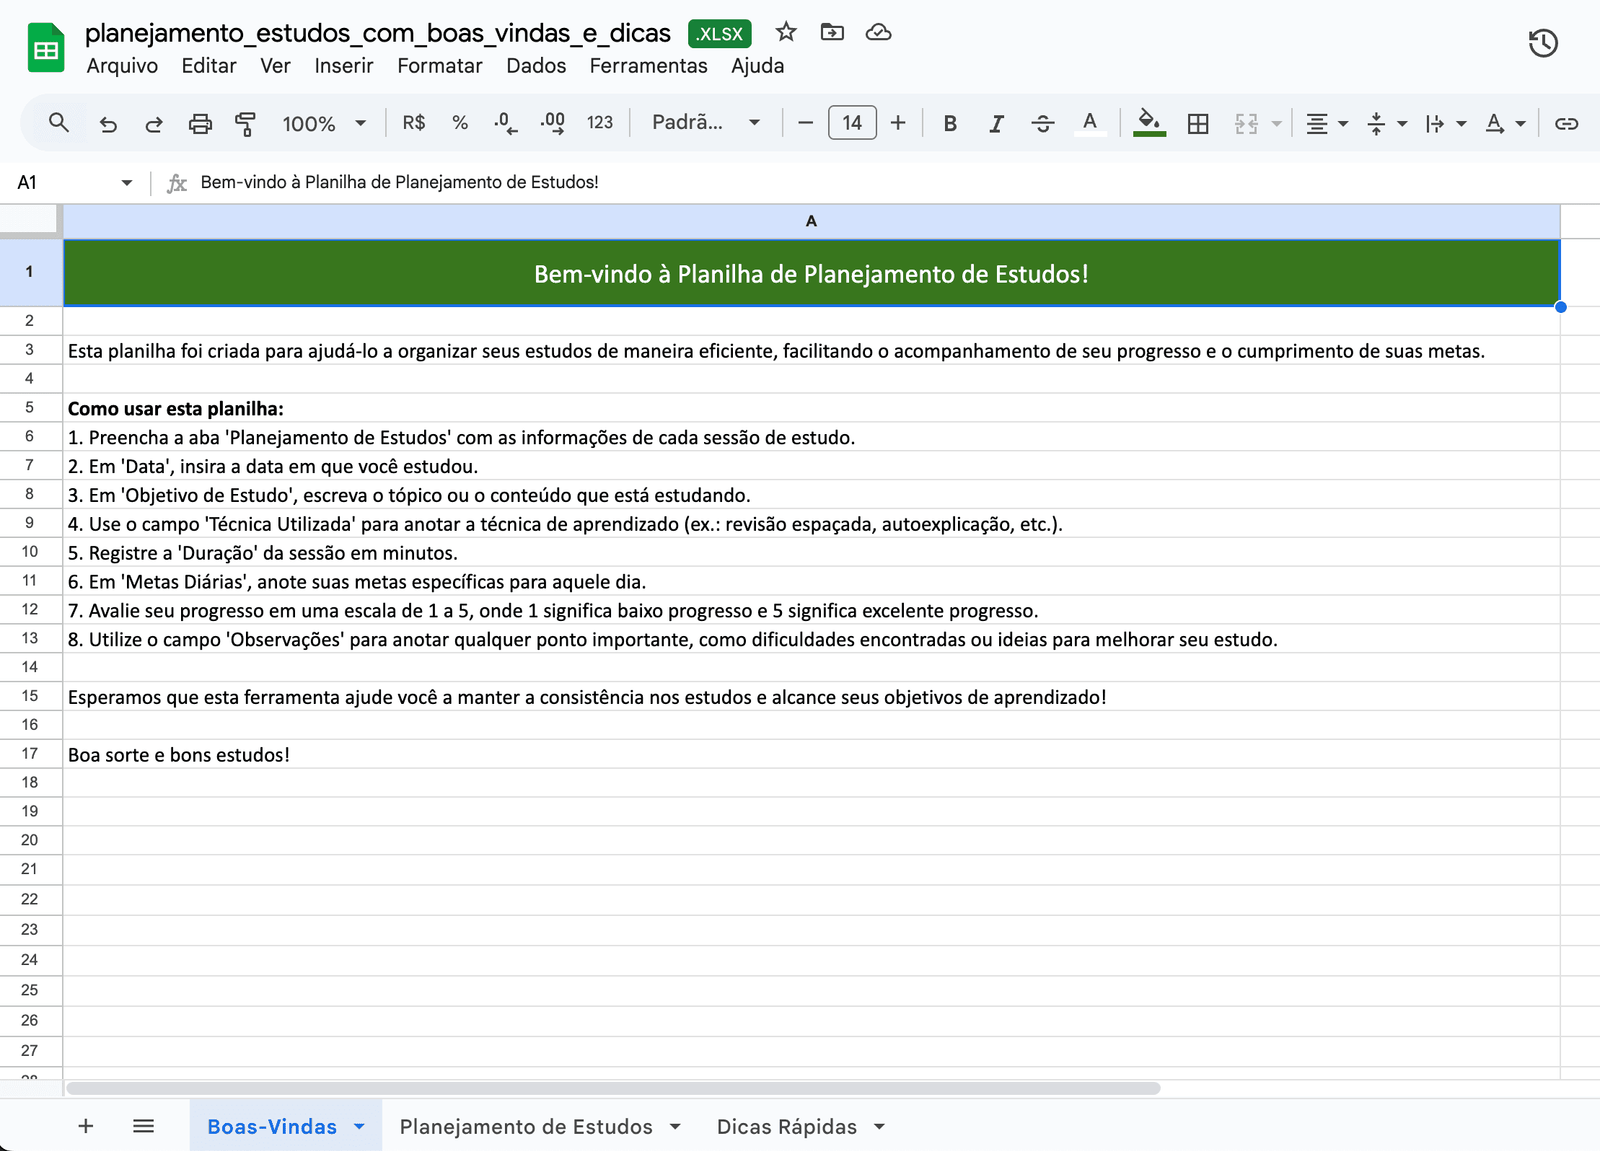Star this spreadsheet document
The width and height of the screenshot is (1600, 1151).
tap(786, 32)
